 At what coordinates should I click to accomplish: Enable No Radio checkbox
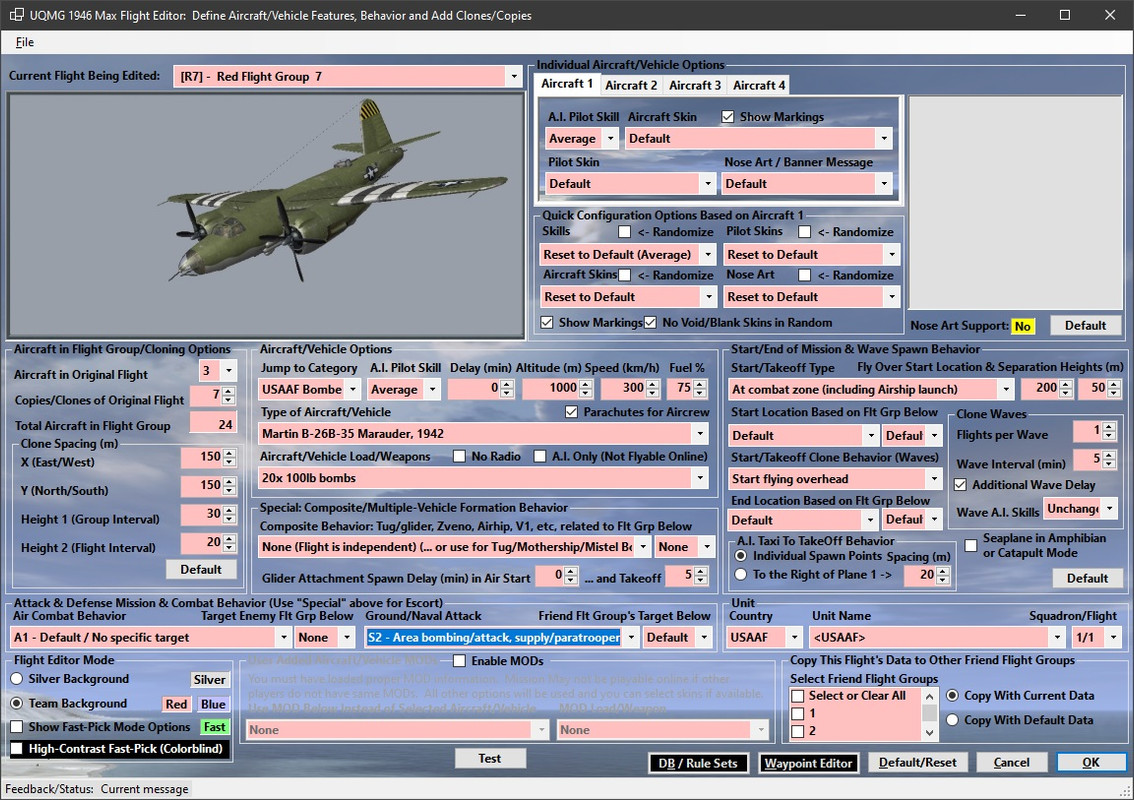pos(459,456)
